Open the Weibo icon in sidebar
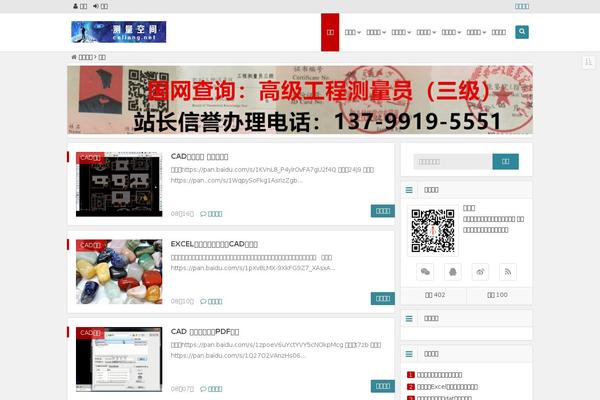 click(x=480, y=272)
